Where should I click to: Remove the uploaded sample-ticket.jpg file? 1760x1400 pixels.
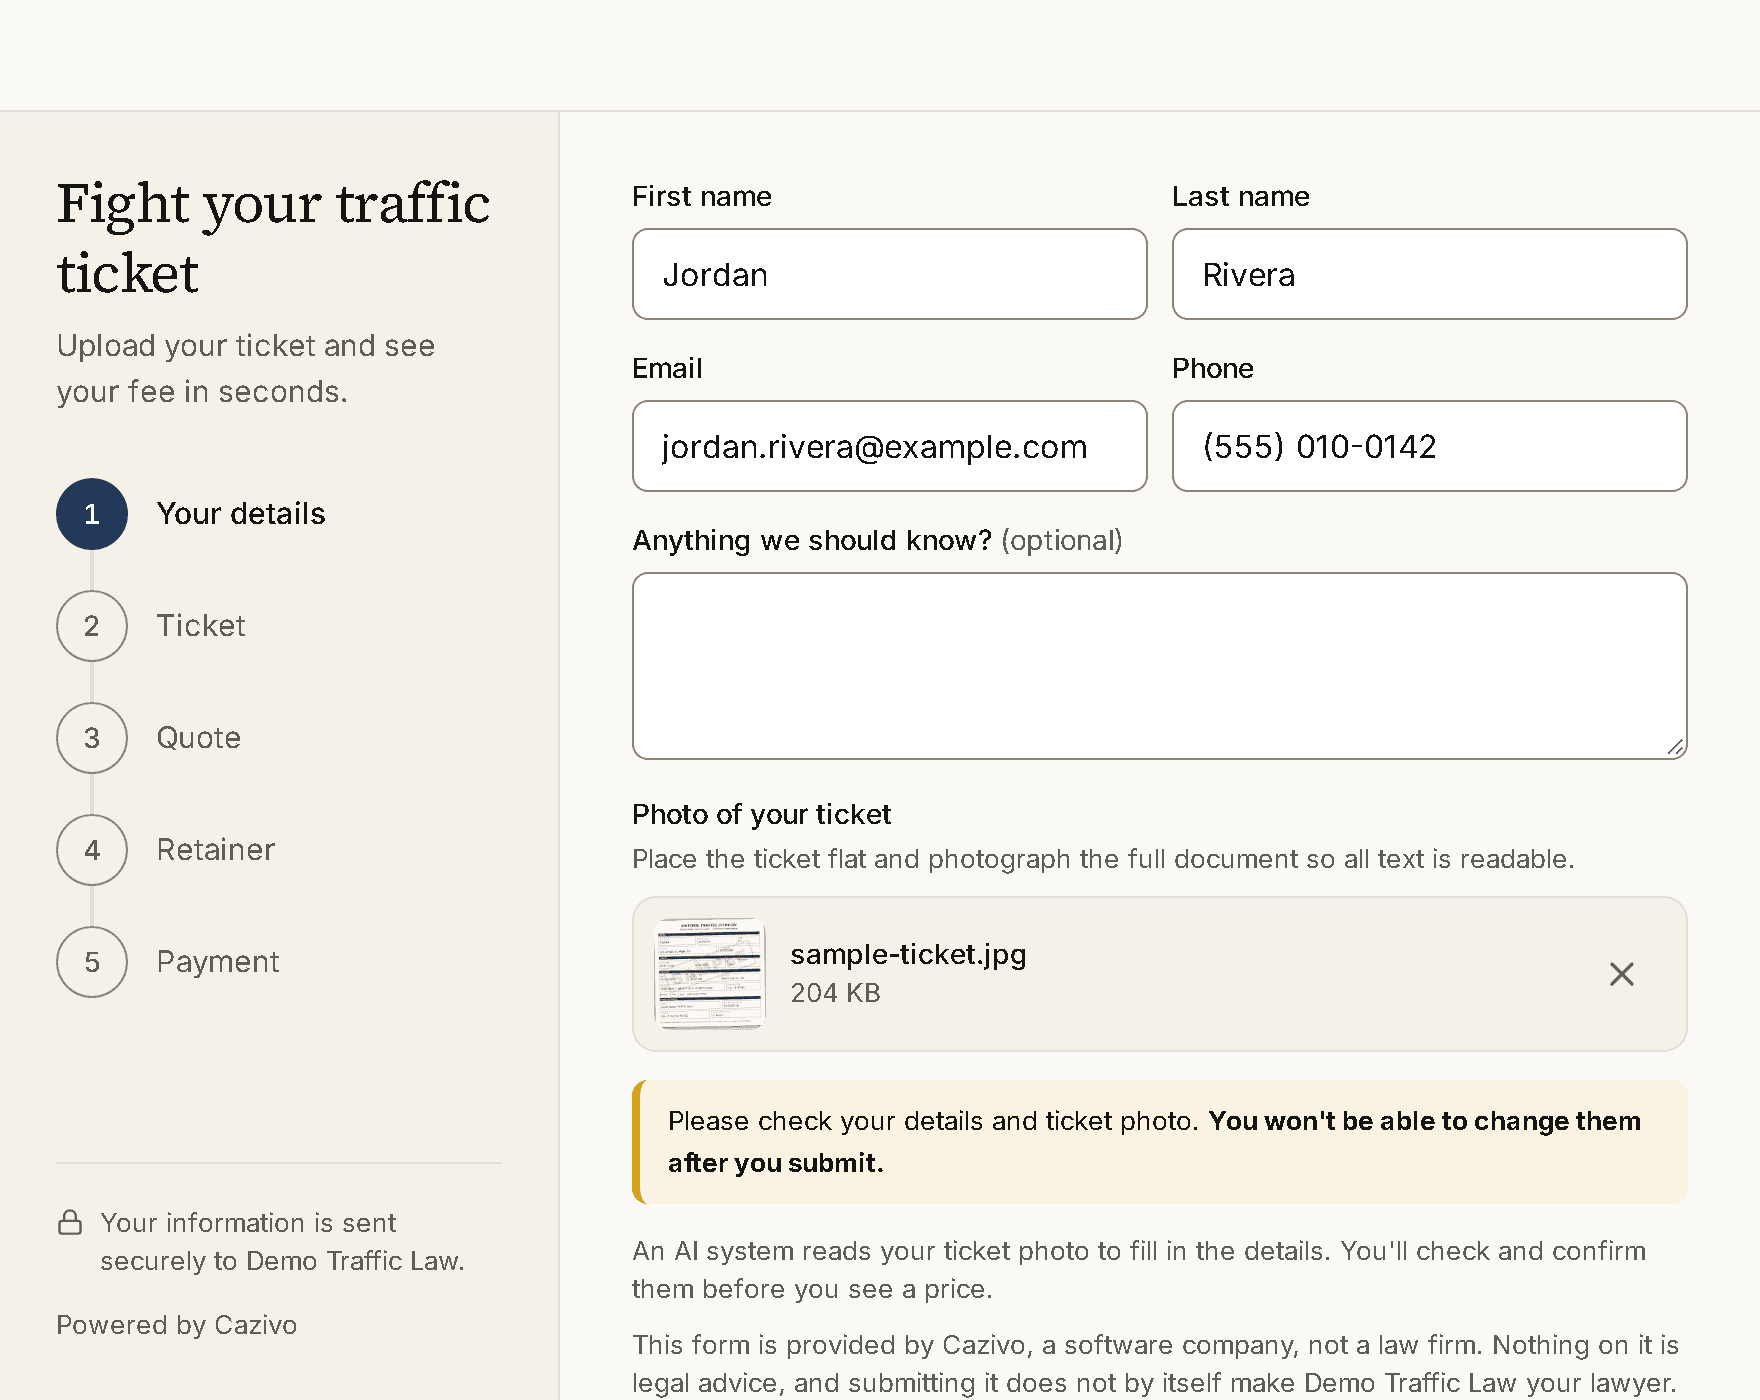(1621, 974)
